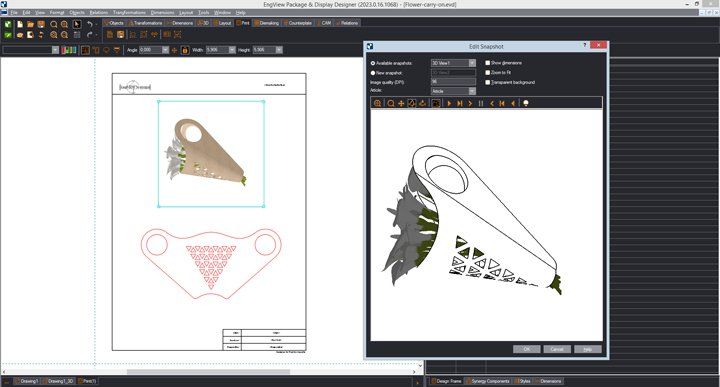This screenshot has width=720, height=387.
Task: Select the arrow pointer selection tool
Action: tap(77, 24)
